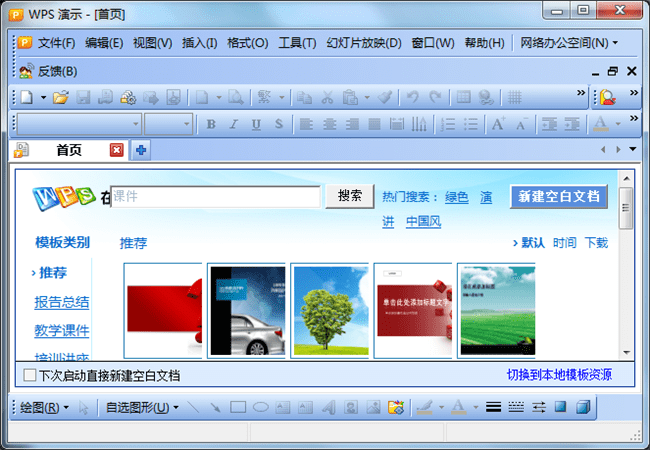Screen dimensions: 650x450
Task: Align text right
Action: coord(352,124)
